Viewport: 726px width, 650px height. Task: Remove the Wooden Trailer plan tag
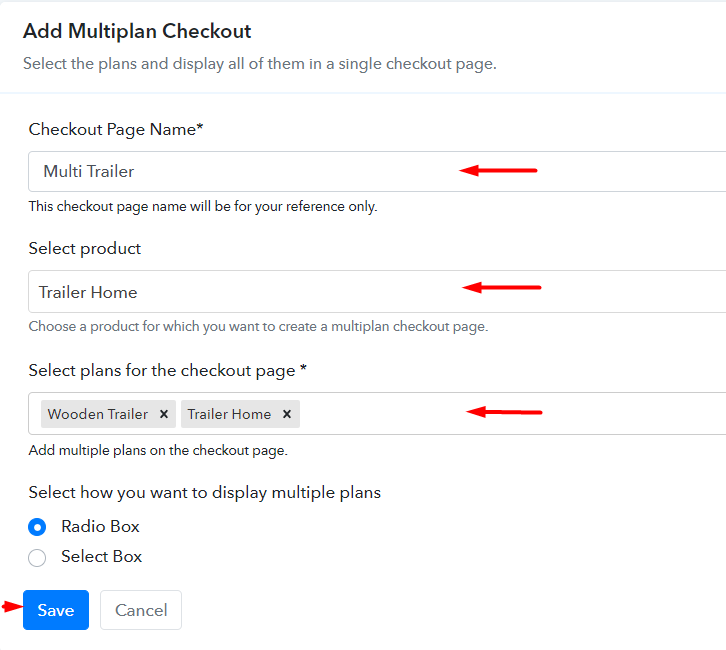click(x=164, y=414)
